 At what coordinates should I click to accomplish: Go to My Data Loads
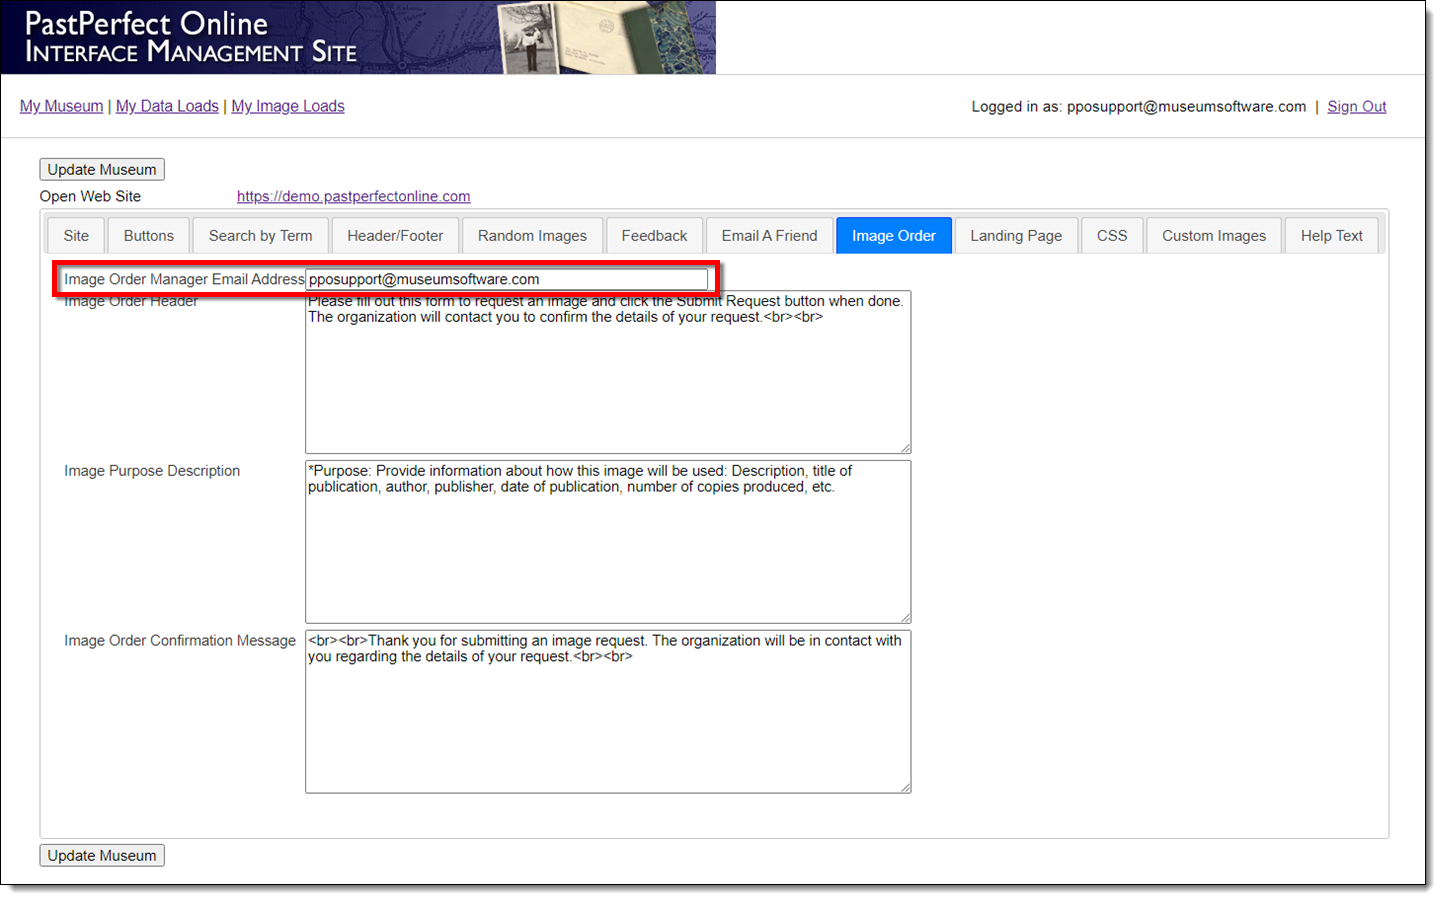pos(167,106)
